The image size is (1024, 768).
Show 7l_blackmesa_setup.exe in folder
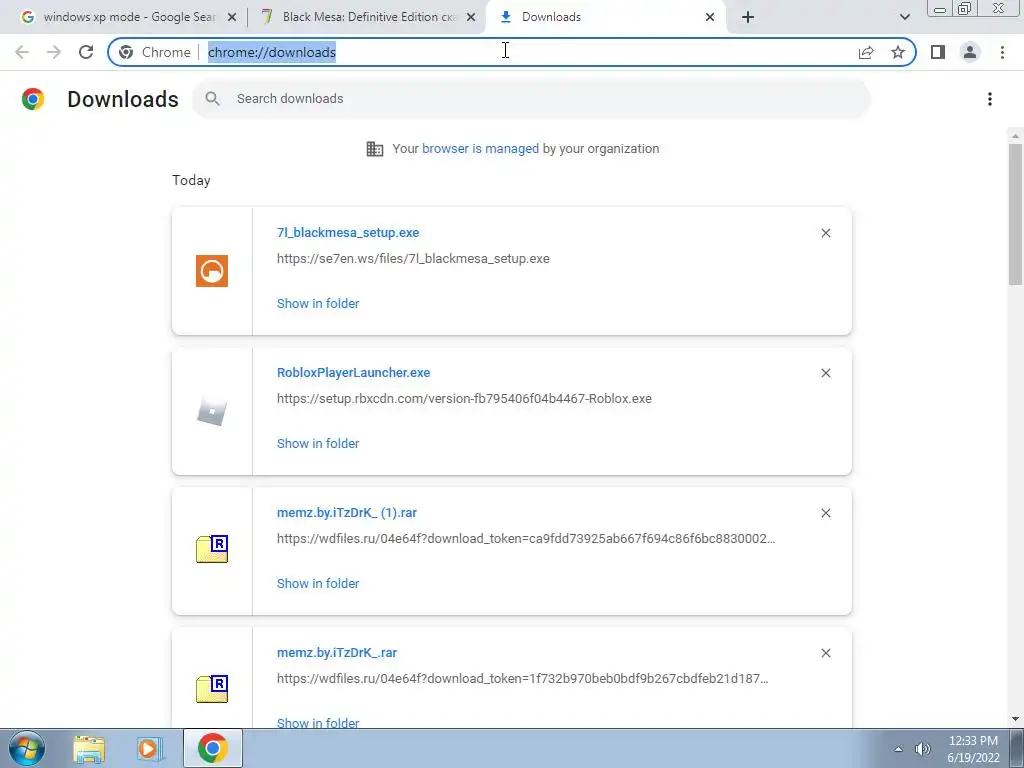[x=318, y=303]
